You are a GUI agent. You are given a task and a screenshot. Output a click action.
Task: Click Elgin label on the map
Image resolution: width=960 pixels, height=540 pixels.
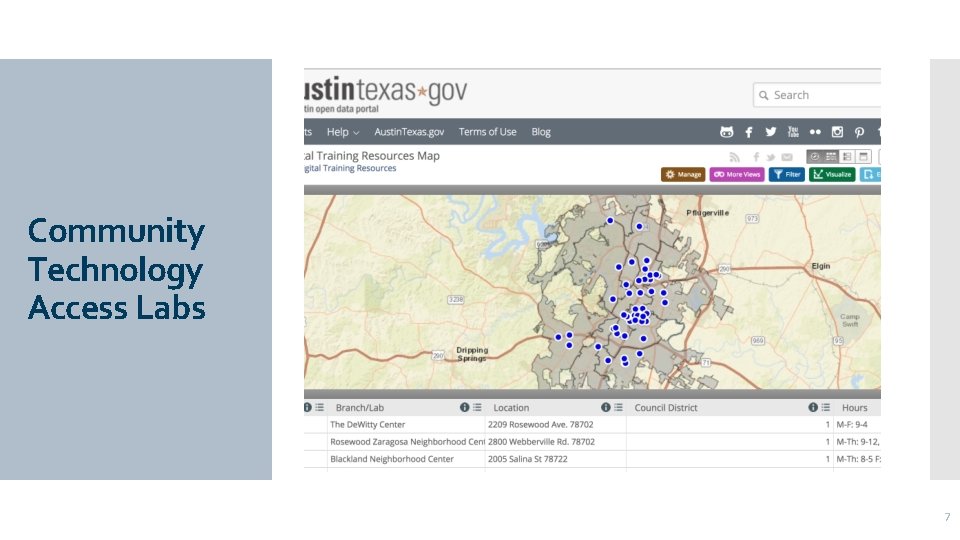click(820, 266)
